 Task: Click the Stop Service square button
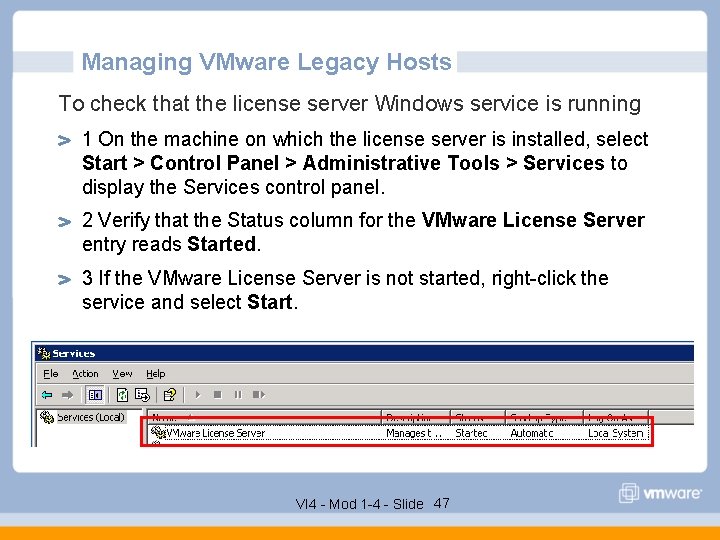click(218, 394)
